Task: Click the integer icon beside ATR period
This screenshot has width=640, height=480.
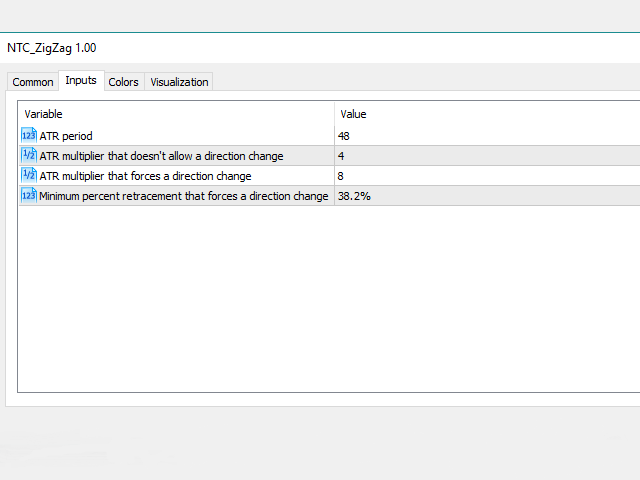Action: click(28, 136)
